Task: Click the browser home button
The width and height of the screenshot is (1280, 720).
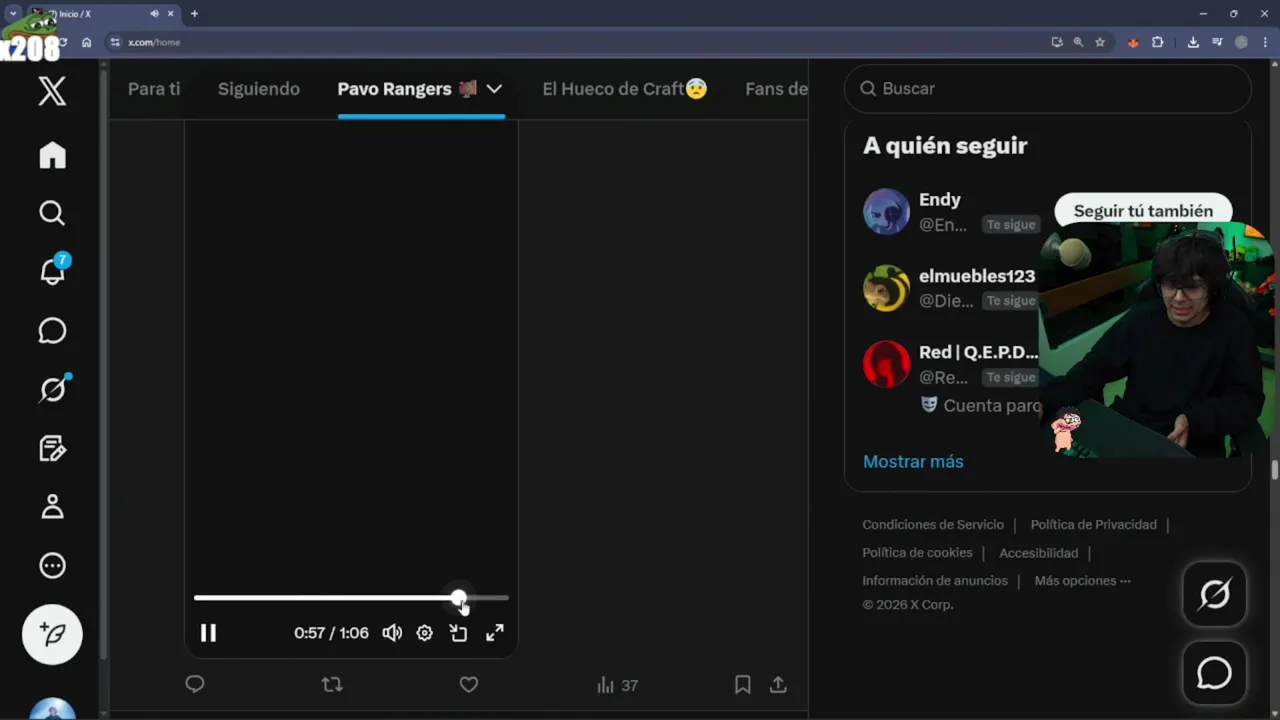Action: (x=87, y=42)
